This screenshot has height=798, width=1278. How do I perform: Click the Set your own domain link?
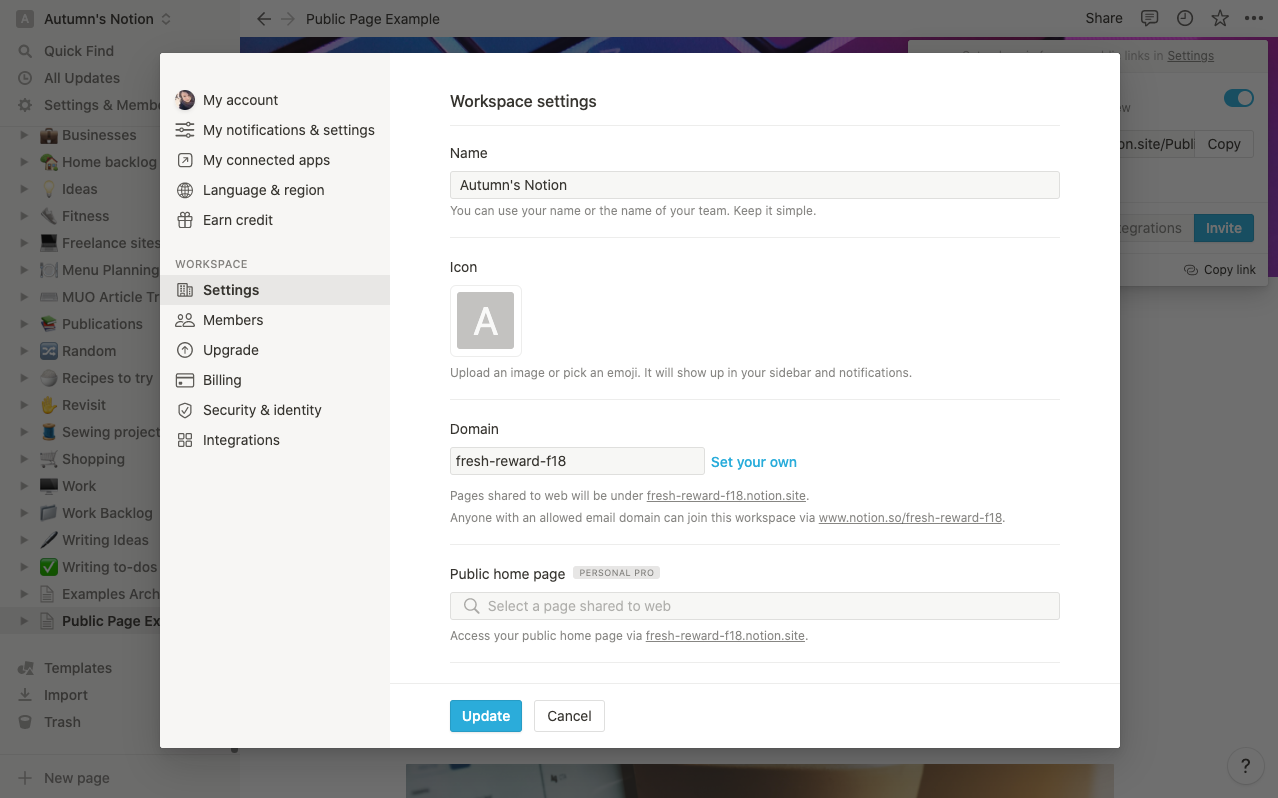[753, 462]
